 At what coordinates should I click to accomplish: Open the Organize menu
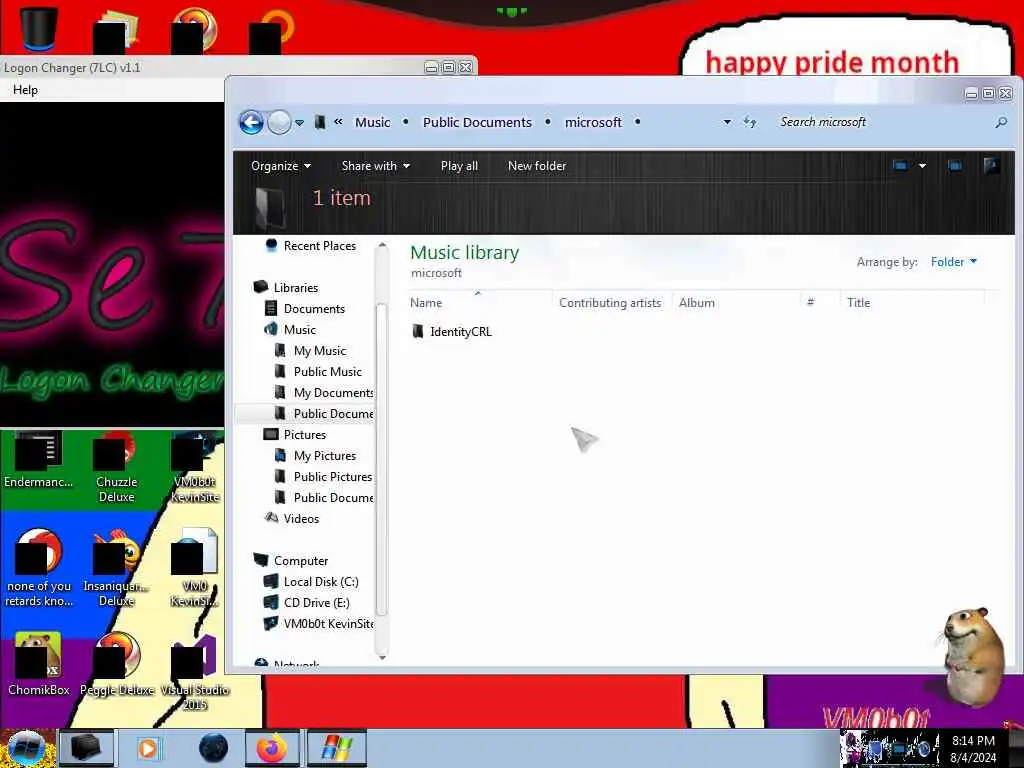pos(281,166)
